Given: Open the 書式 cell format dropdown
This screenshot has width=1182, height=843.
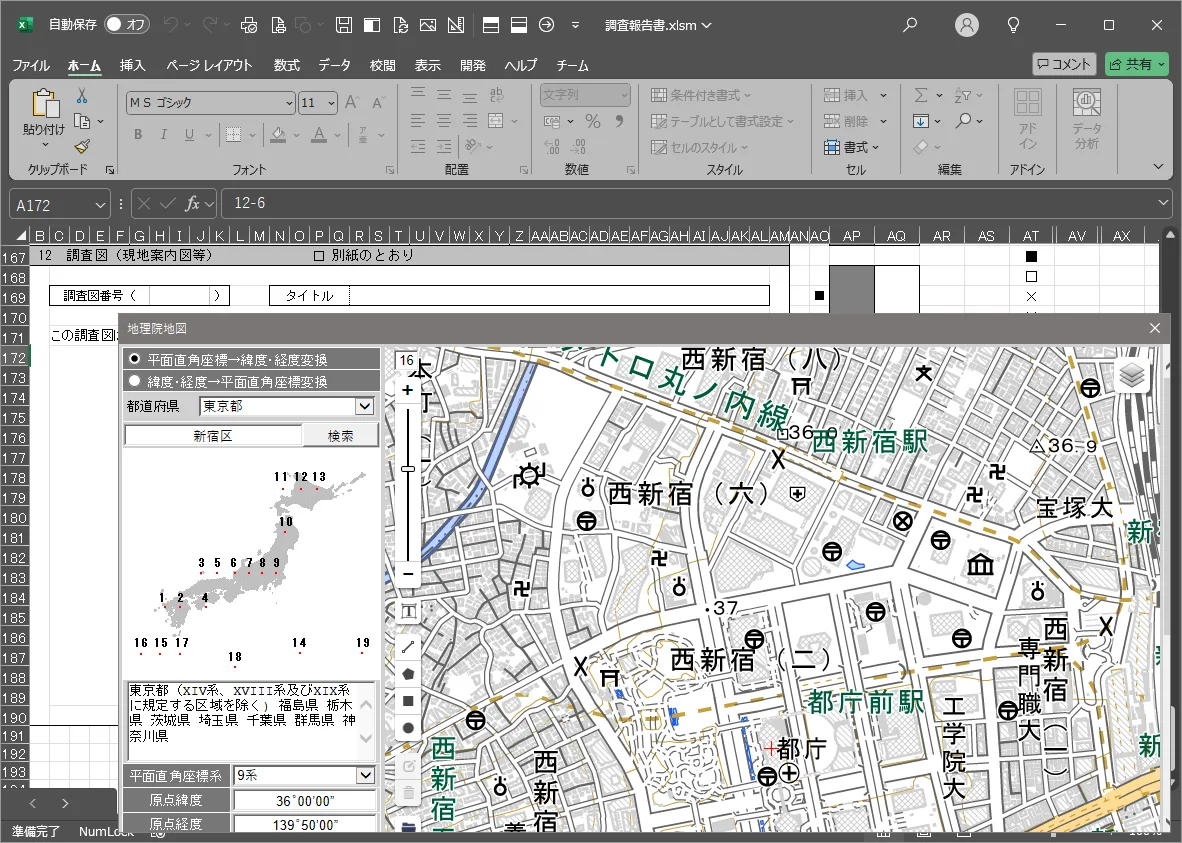Looking at the screenshot, I should pyautogui.click(x=852, y=147).
